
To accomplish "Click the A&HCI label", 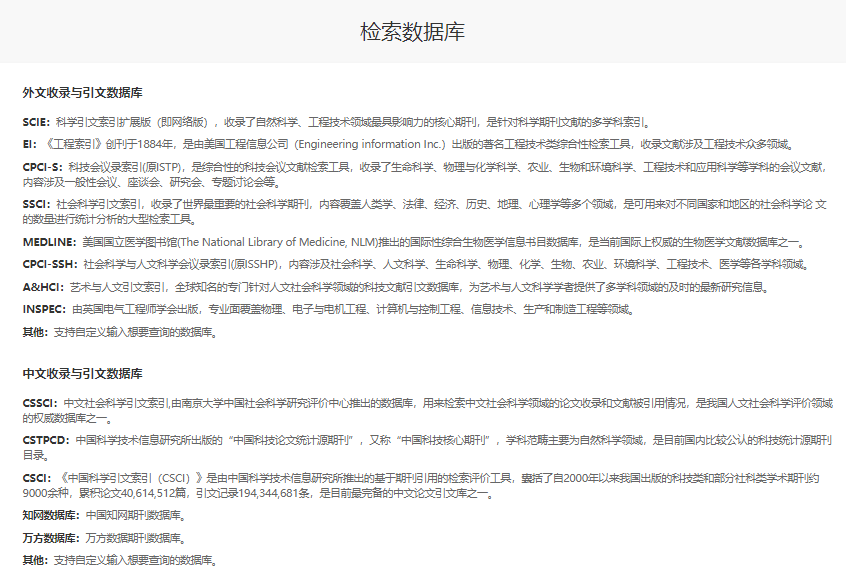I will [43, 287].
